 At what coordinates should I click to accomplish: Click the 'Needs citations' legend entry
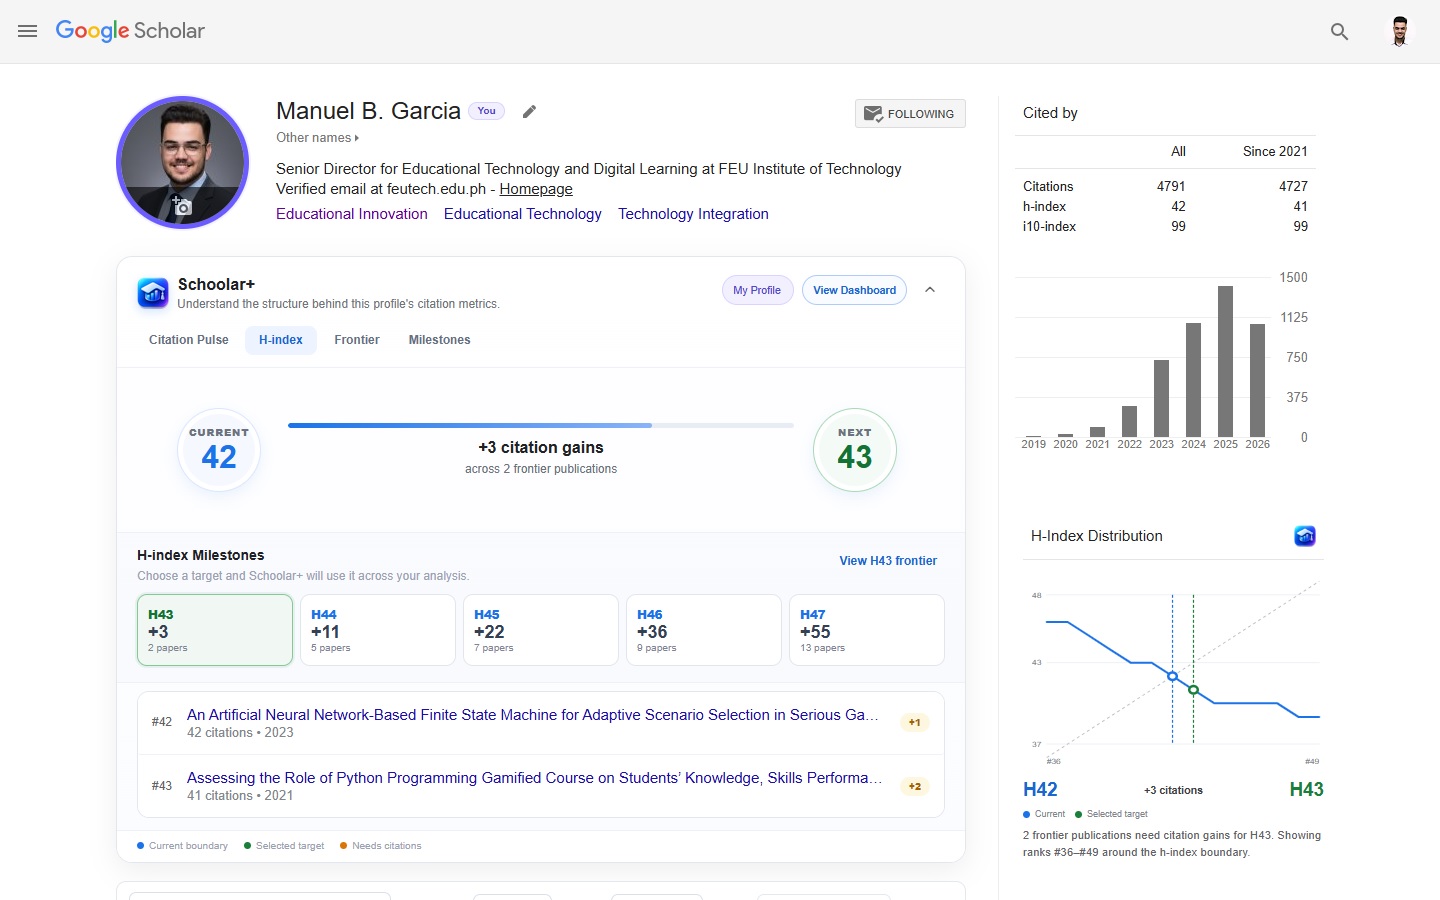pos(380,846)
